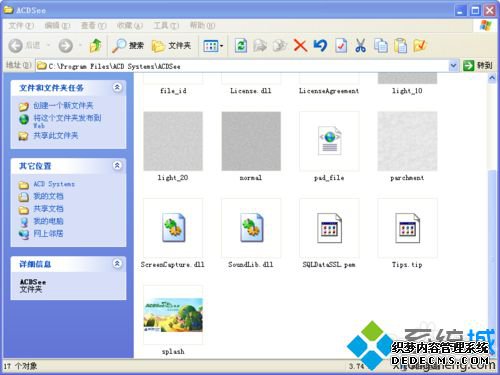Screen dimensions: 500x375
Task: Open the File menu
Action: [x=21, y=25]
